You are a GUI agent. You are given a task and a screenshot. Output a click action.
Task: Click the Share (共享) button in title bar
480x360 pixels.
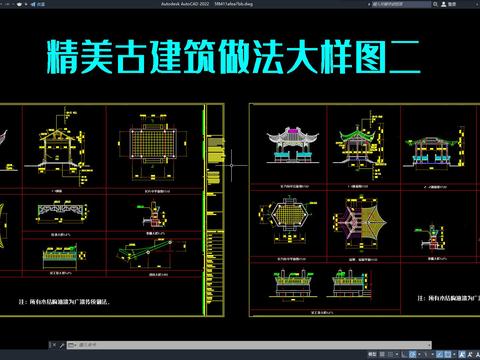pos(38,4)
